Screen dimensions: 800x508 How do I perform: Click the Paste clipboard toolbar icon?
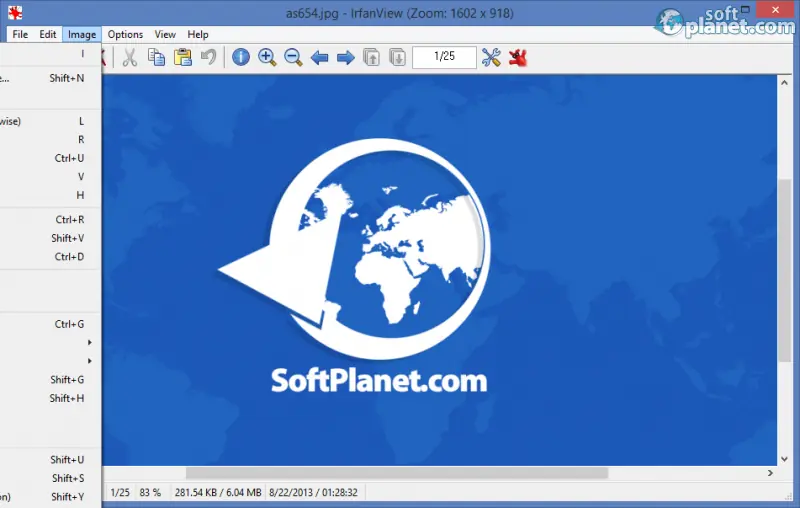tap(183, 57)
